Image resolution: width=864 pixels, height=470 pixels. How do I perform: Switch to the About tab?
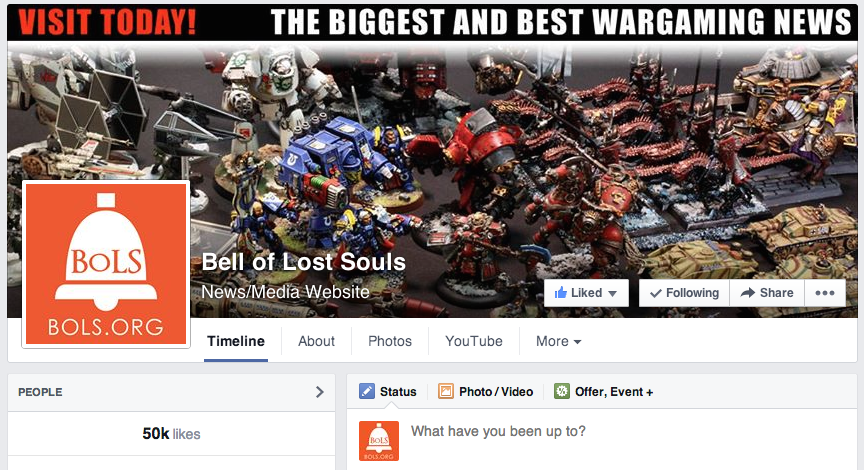[316, 342]
